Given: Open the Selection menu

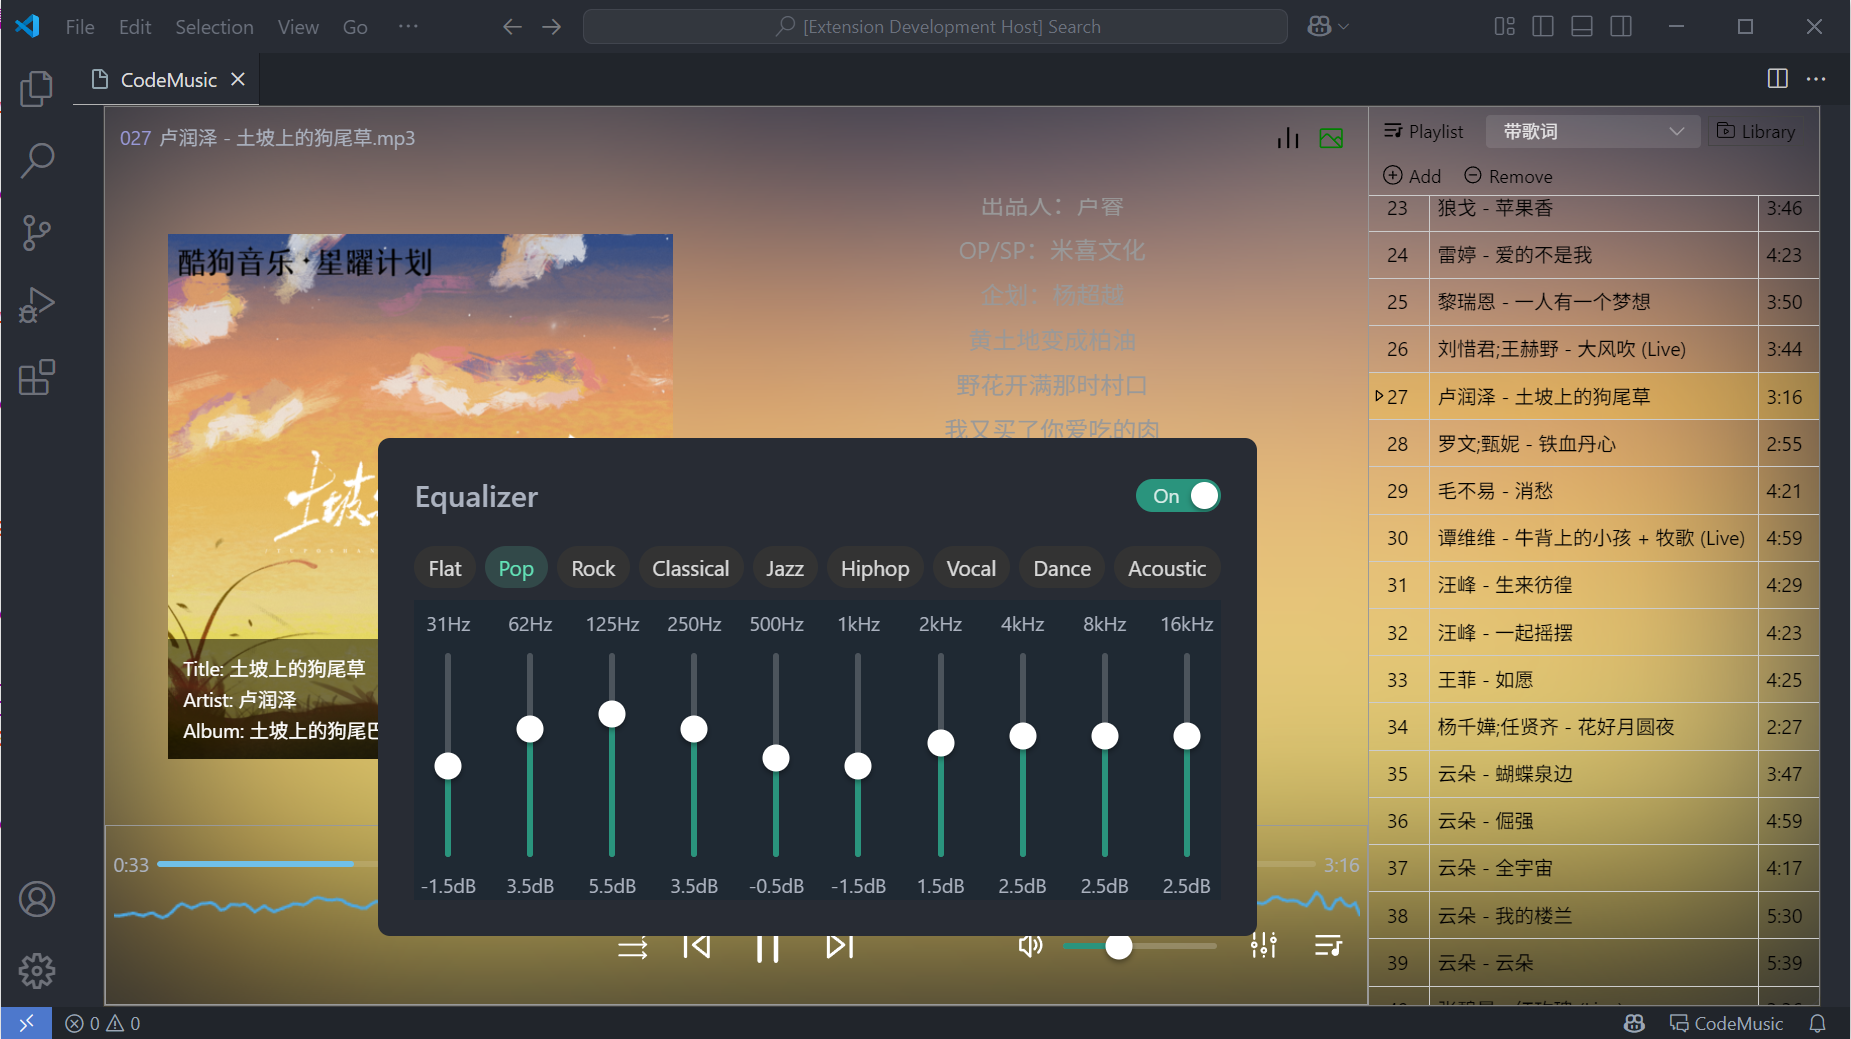Looking at the screenshot, I should pos(214,27).
